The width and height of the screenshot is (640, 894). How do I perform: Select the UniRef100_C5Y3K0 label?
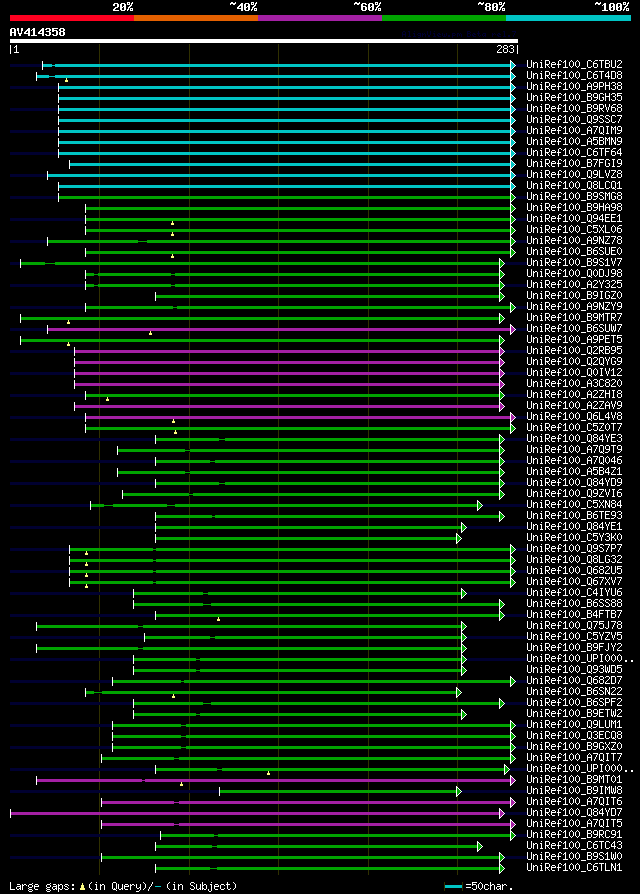click(x=574, y=538)
